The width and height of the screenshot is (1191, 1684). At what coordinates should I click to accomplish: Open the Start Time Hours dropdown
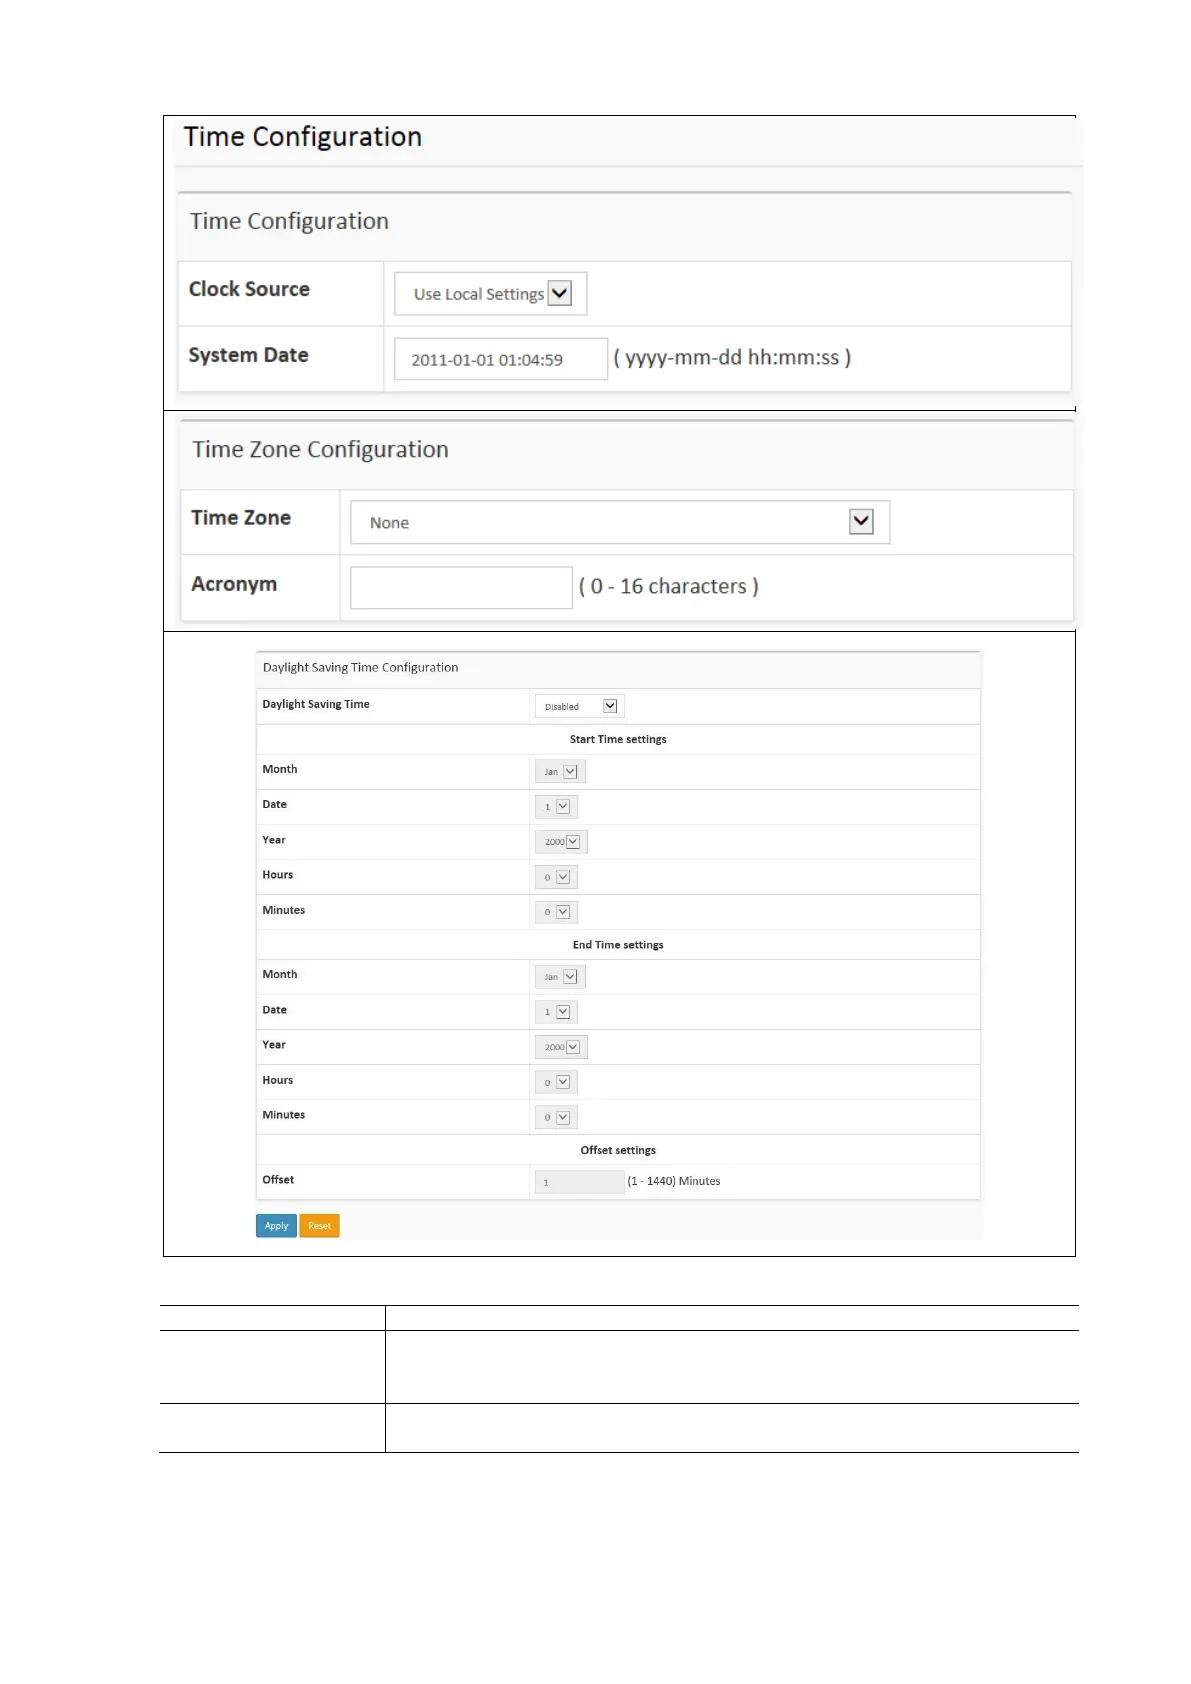click(x=556, y=877)
